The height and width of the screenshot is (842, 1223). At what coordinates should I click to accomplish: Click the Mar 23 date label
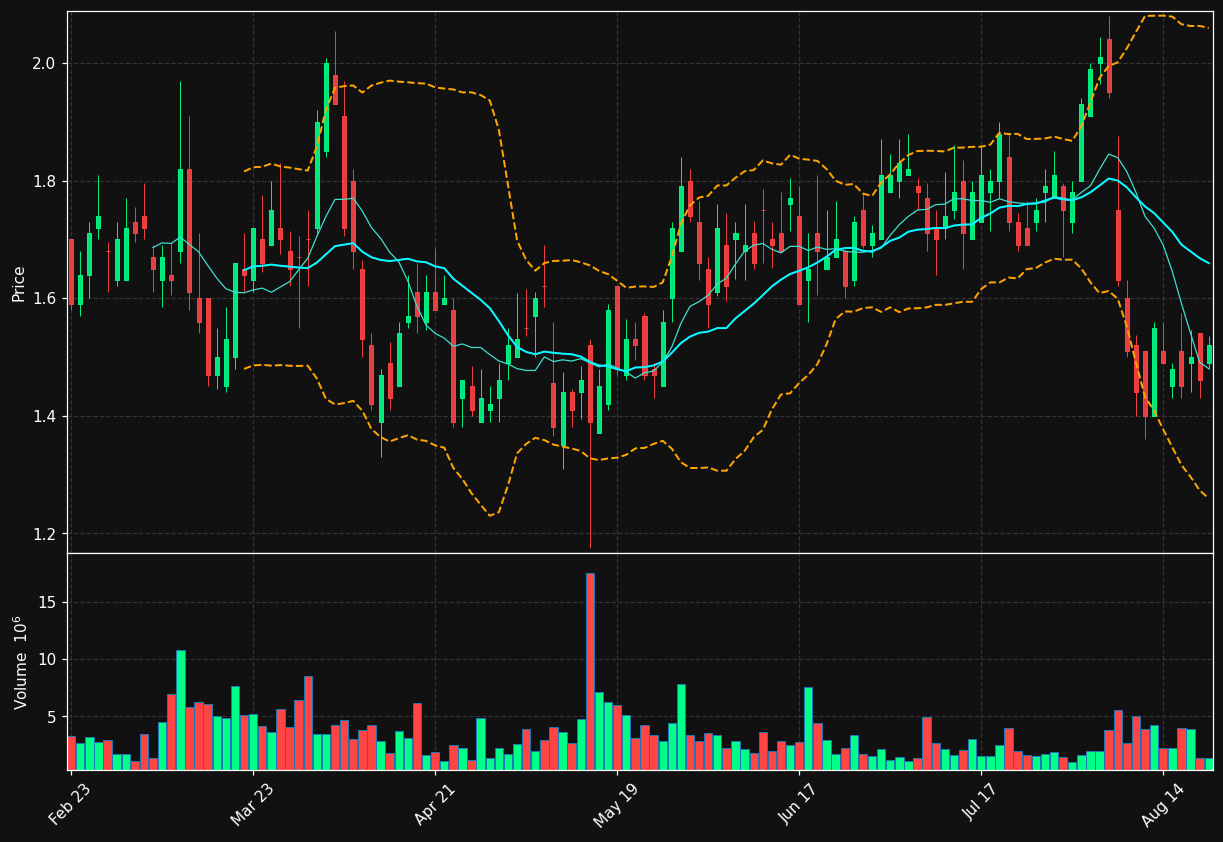pyautogui.click(x=252, y=803)
